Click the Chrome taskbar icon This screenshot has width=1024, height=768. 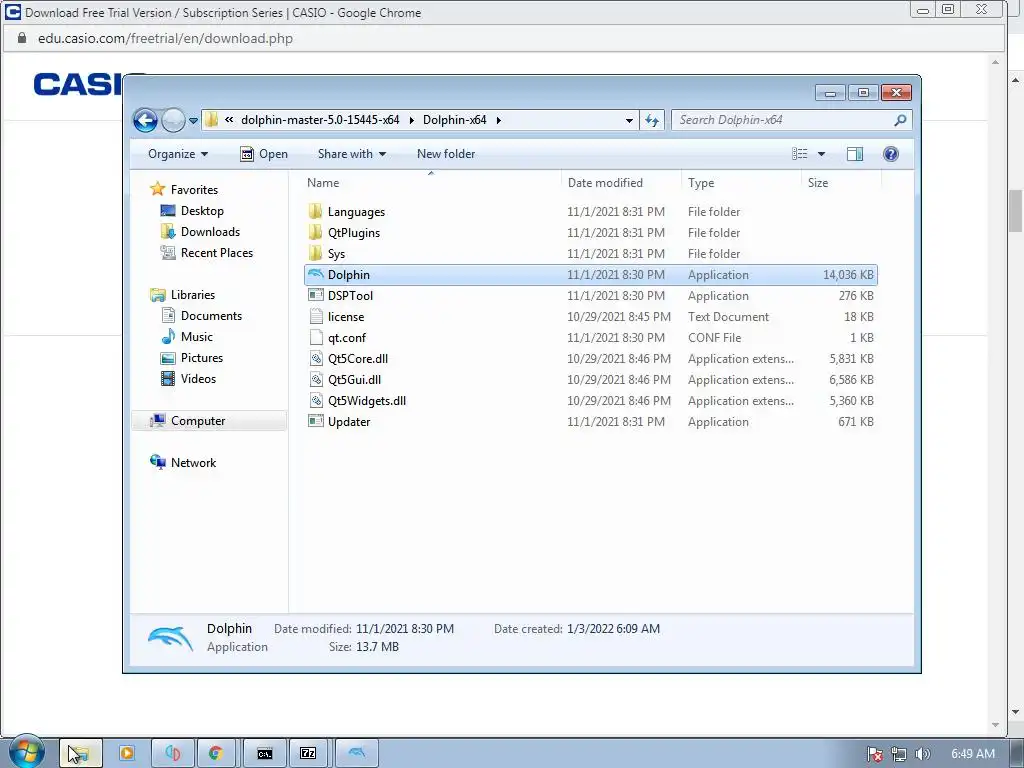(216, 753)
